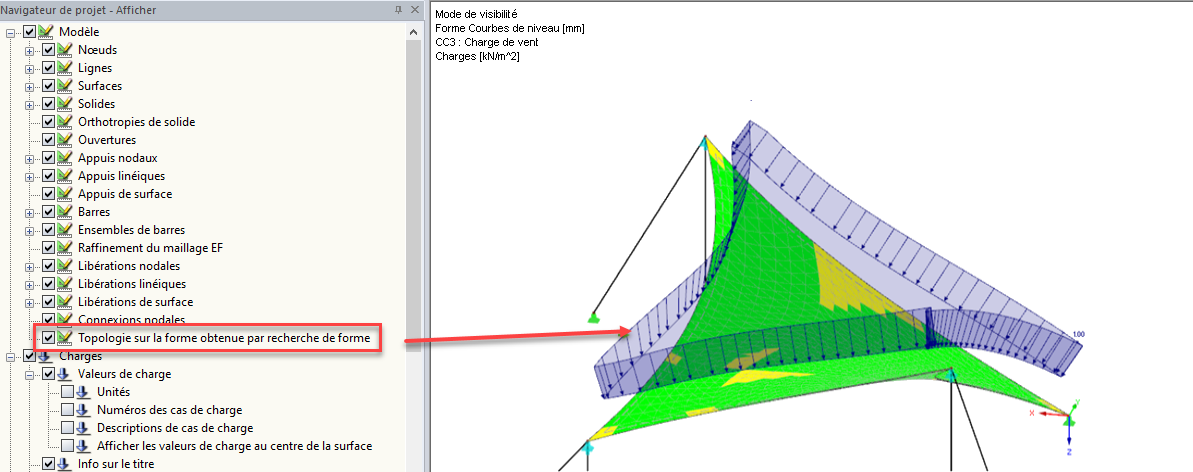This screenshot has width=1193, height=472.
Task: Click the Unités load arrow icon
Action: point(83,392)
